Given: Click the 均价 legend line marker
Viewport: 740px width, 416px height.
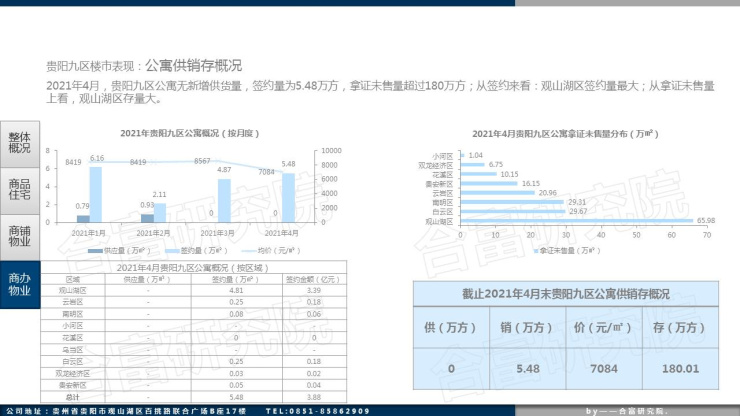Looking at the screenshot, I should [249, 251].
